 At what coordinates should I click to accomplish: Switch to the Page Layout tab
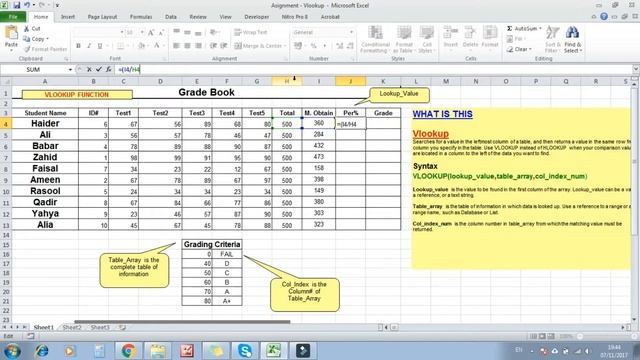pyautogui.click(x=102, y=17)
